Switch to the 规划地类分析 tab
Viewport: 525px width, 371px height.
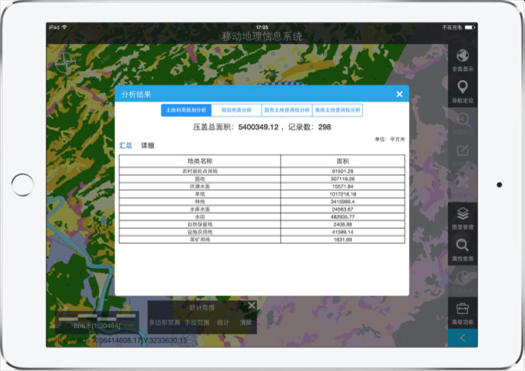(236, 110)
